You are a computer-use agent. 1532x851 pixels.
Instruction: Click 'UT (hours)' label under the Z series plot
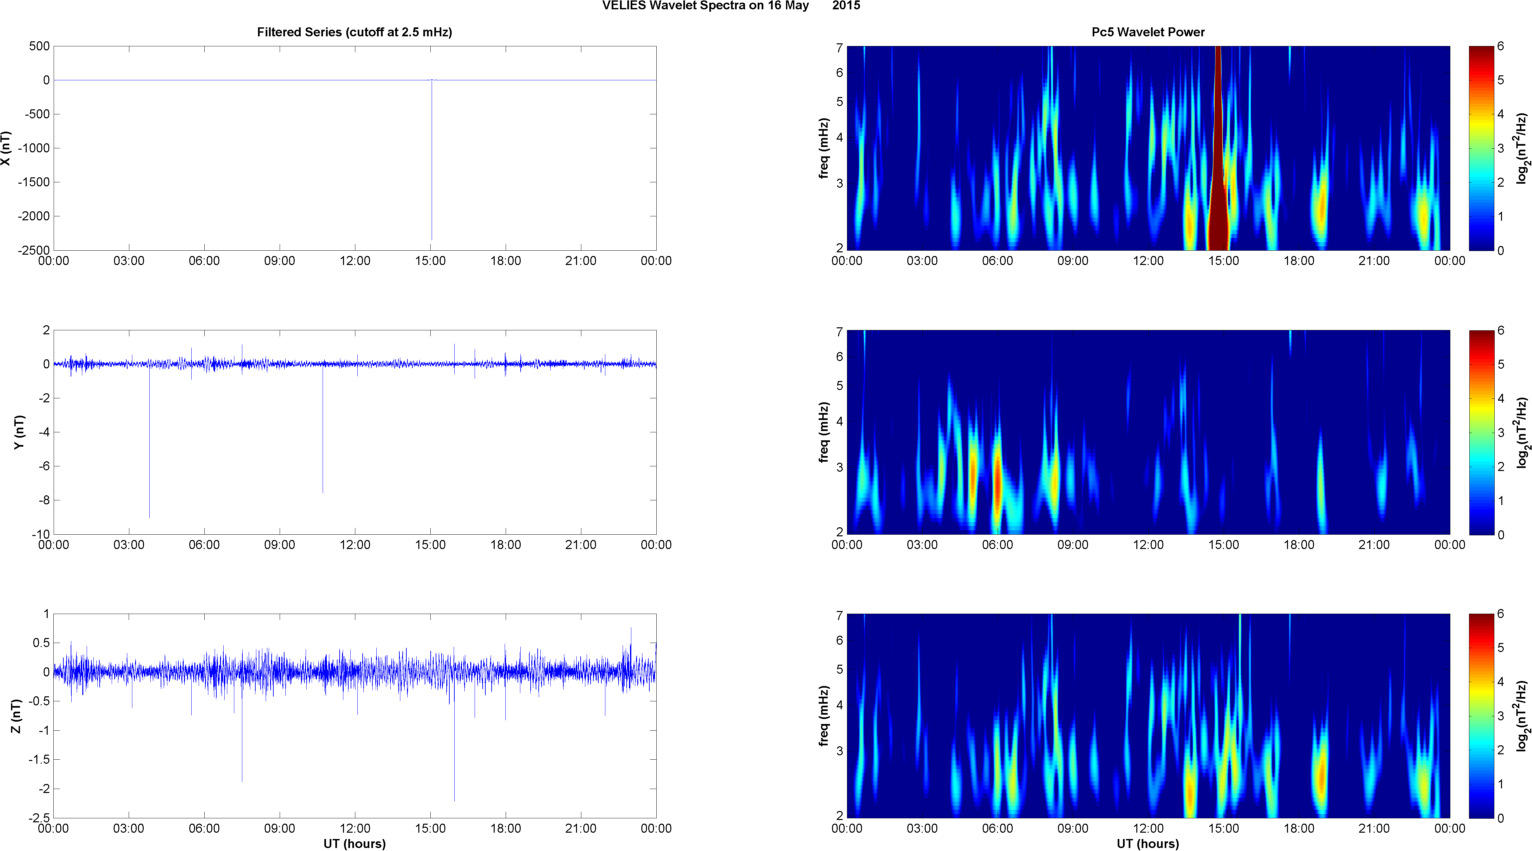(354, 843)
